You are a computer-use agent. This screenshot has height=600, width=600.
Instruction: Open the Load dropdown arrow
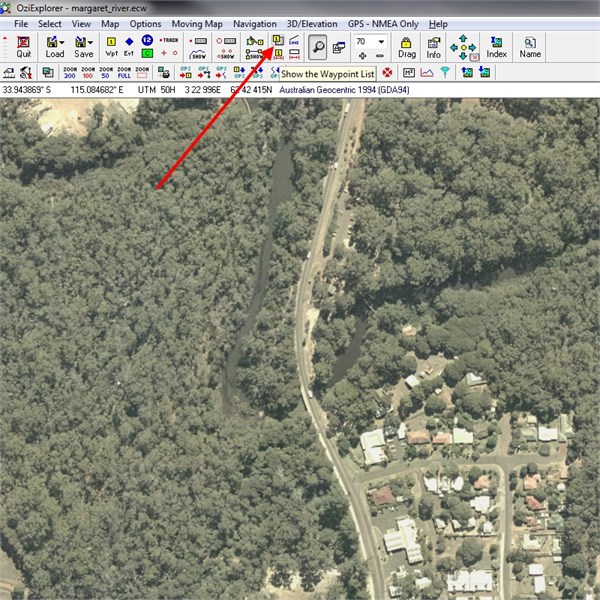coord(62,42)
